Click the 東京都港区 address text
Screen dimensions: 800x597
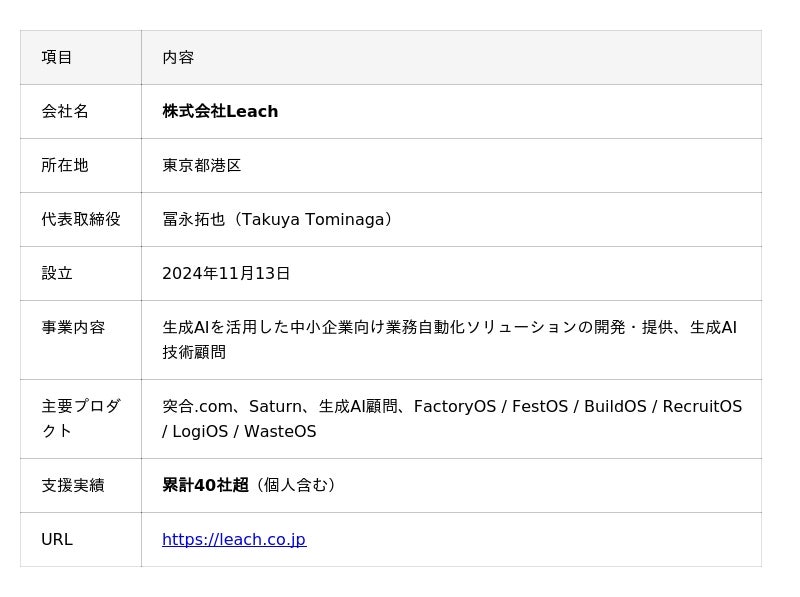pos(202,166)
